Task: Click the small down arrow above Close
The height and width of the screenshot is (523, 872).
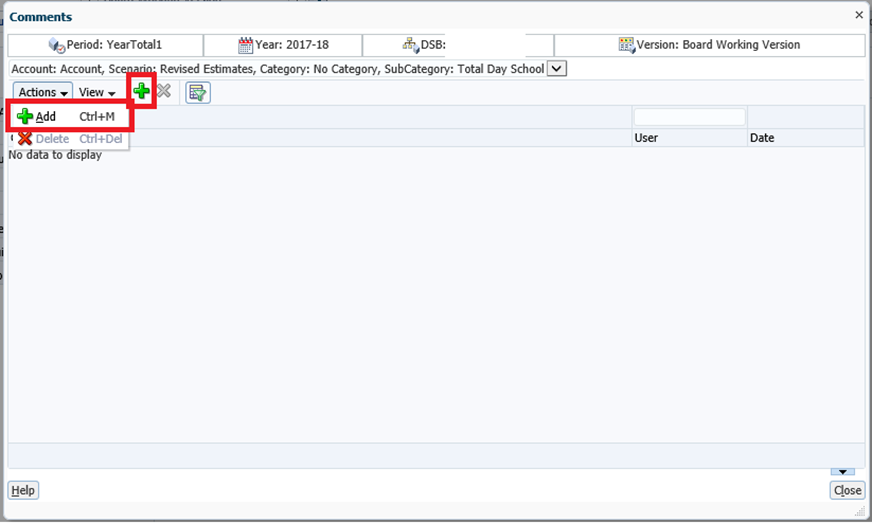Action: point(842,471)
